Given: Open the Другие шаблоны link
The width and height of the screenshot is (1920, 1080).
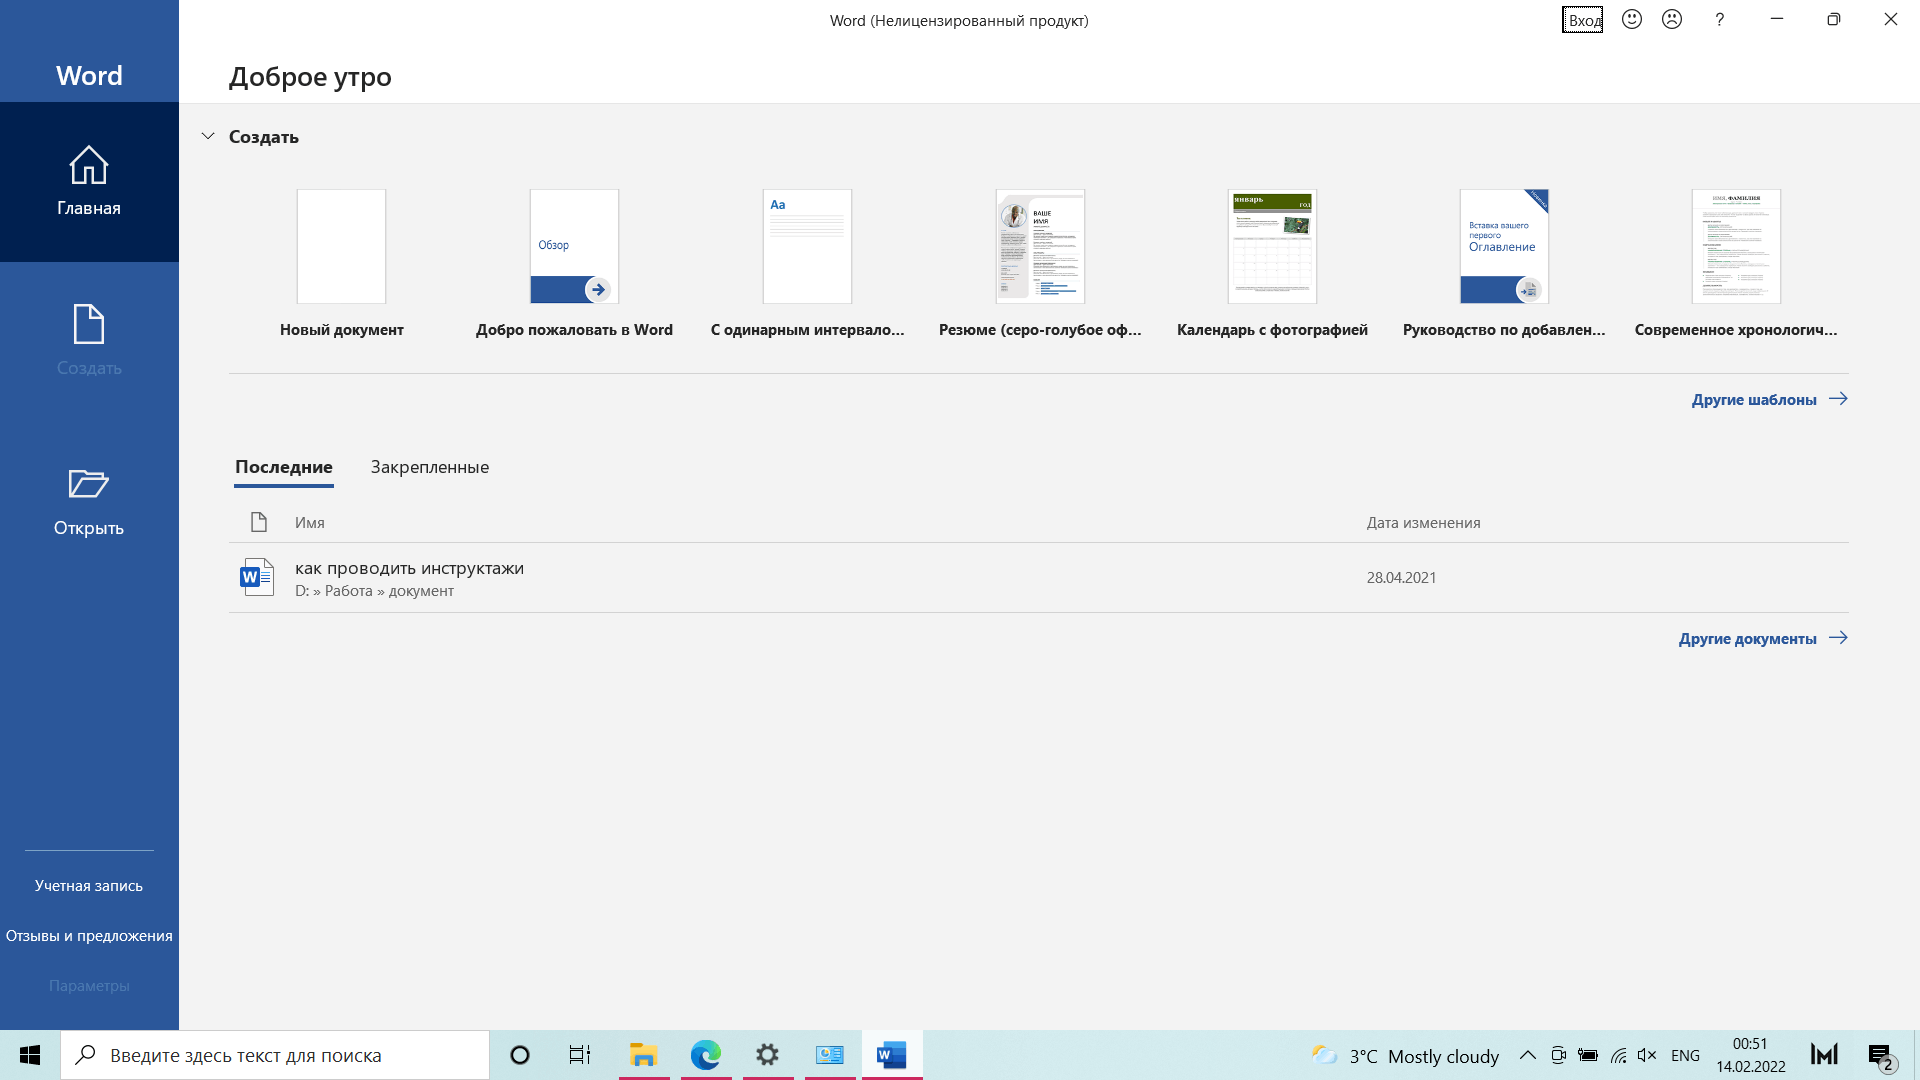Looking at the screenshot, I should pyautogui.click(x=1769, y=399).
